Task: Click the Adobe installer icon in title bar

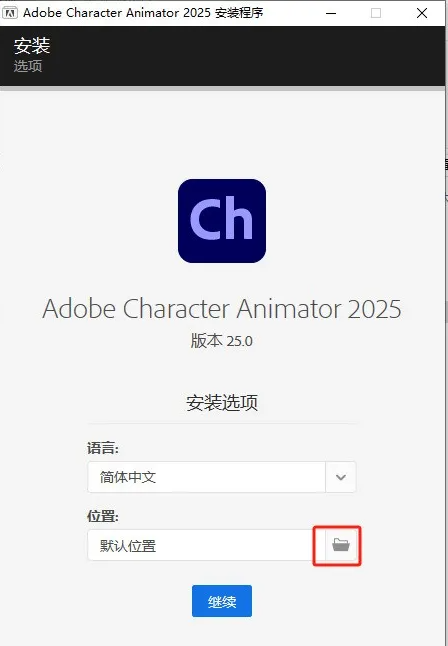Action: 10,13
